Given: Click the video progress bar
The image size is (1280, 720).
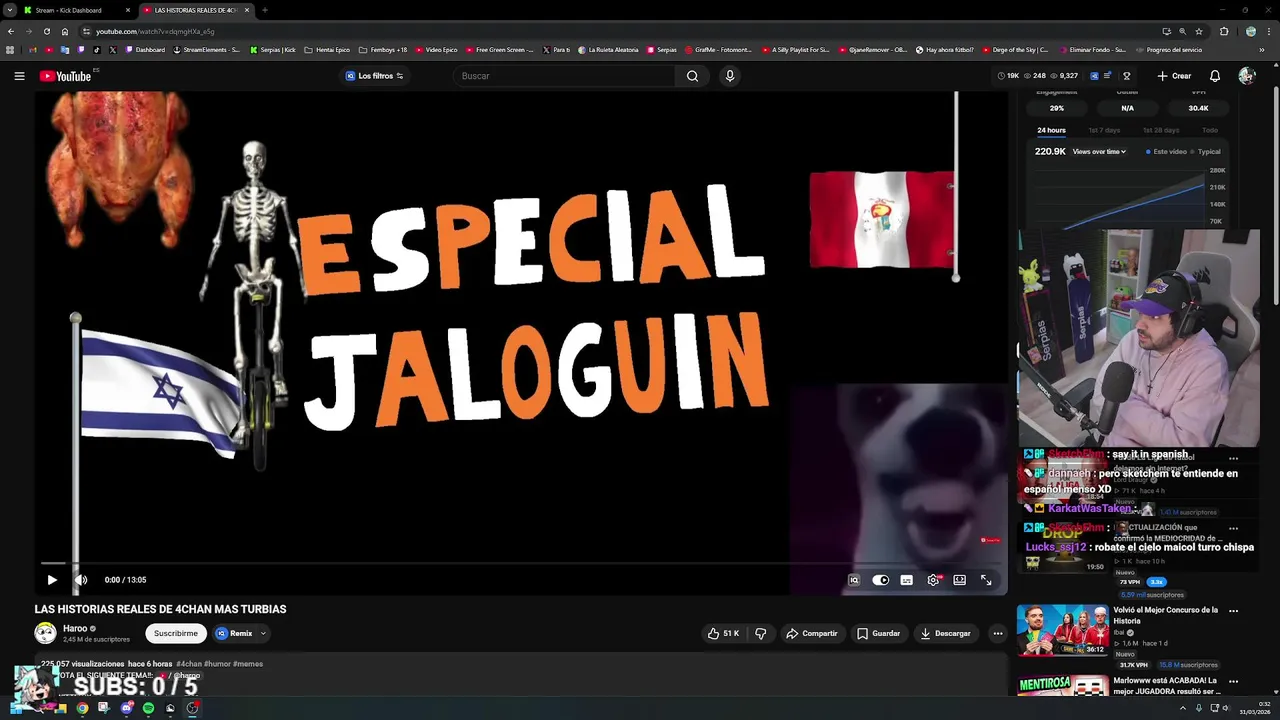Looking at the screenshot, I should 520,564.
